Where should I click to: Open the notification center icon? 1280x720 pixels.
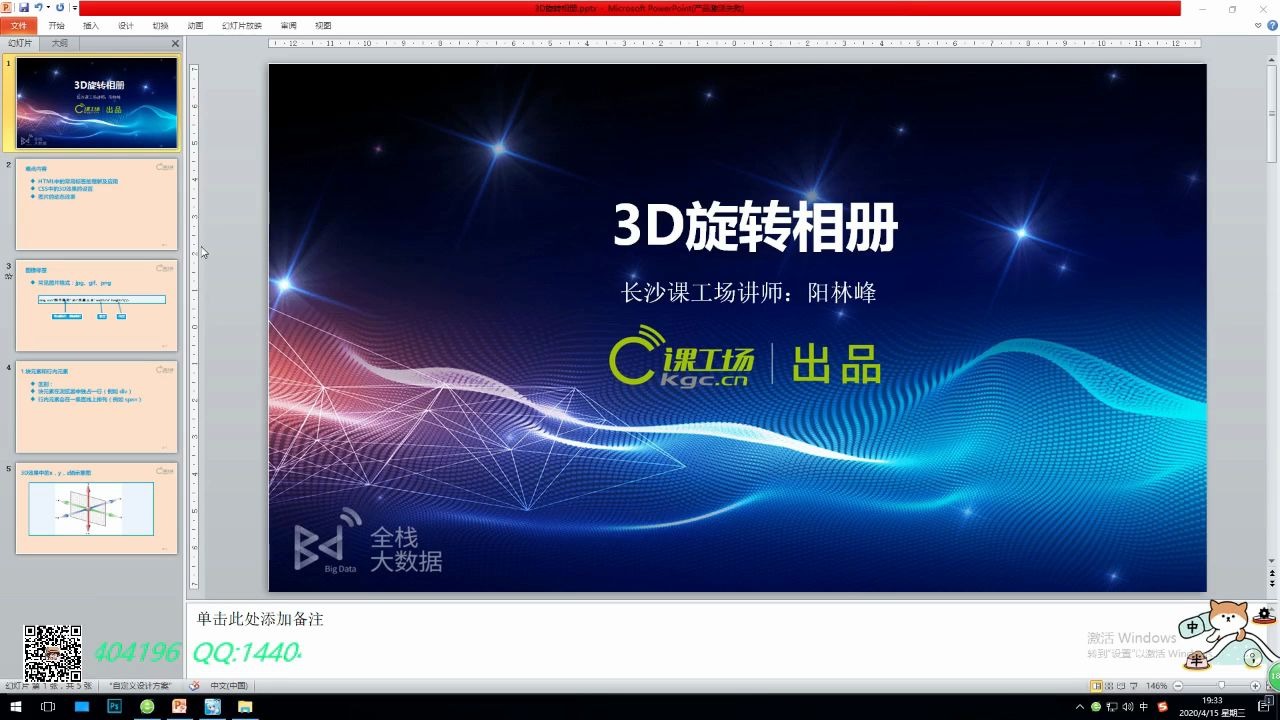1263,706
